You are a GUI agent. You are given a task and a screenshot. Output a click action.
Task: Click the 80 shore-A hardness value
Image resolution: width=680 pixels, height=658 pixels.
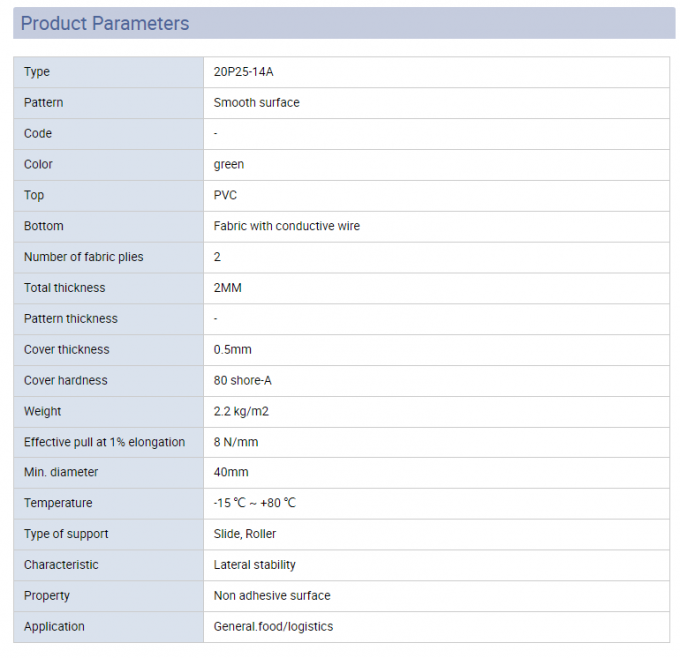click(244, 381)
